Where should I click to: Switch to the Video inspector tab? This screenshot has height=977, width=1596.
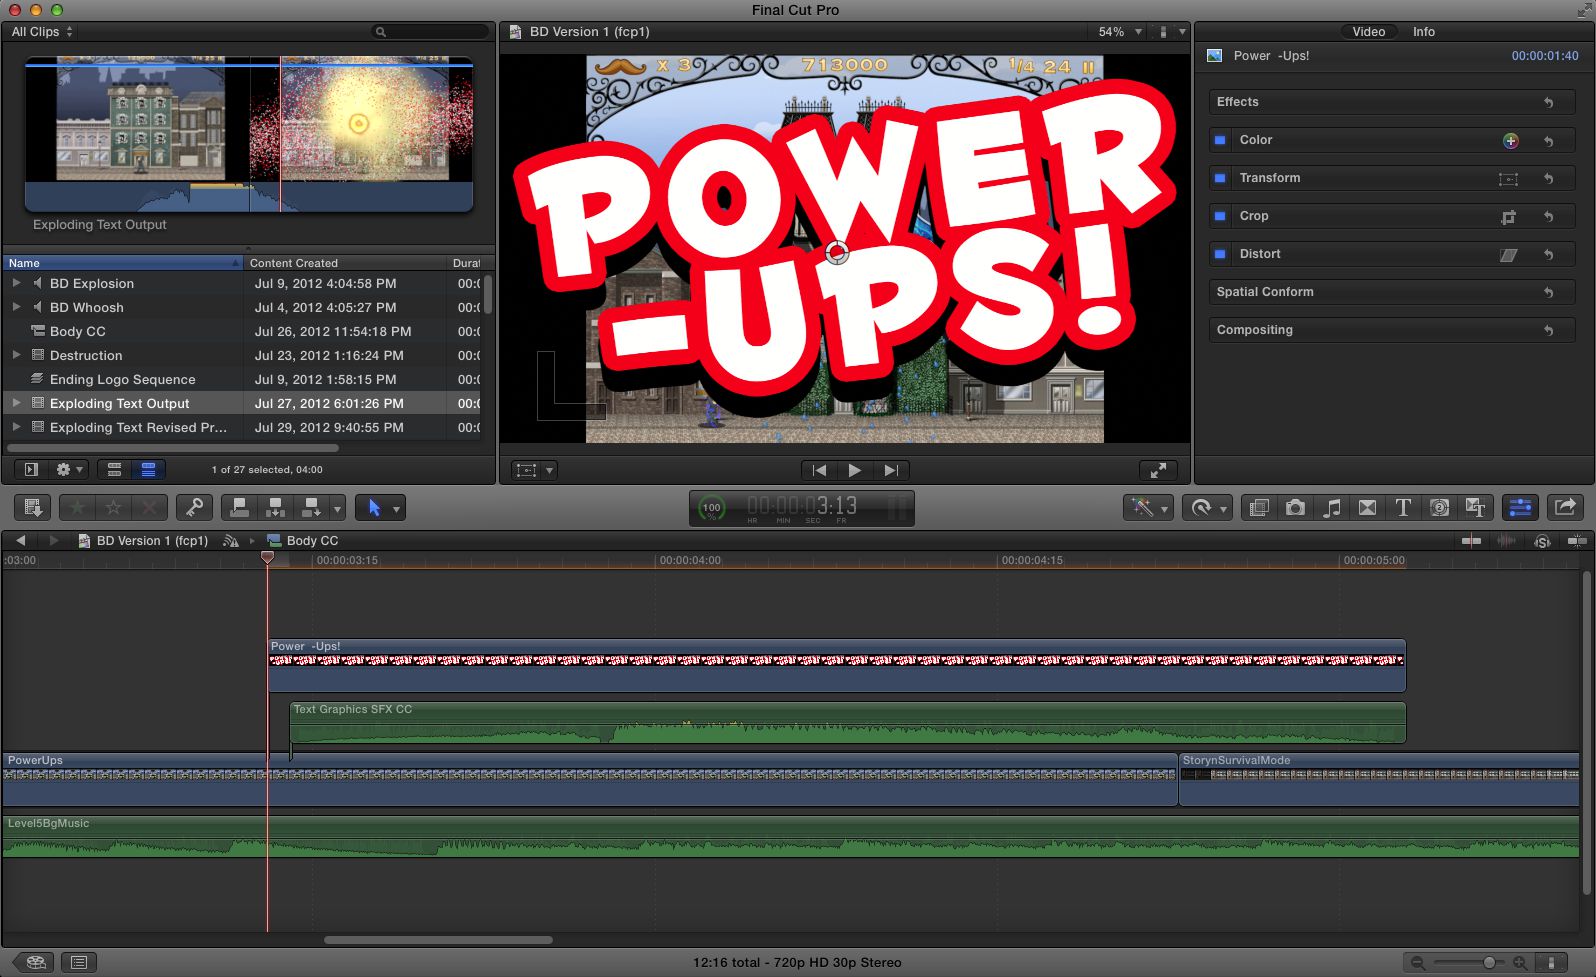coord(1368,32)
